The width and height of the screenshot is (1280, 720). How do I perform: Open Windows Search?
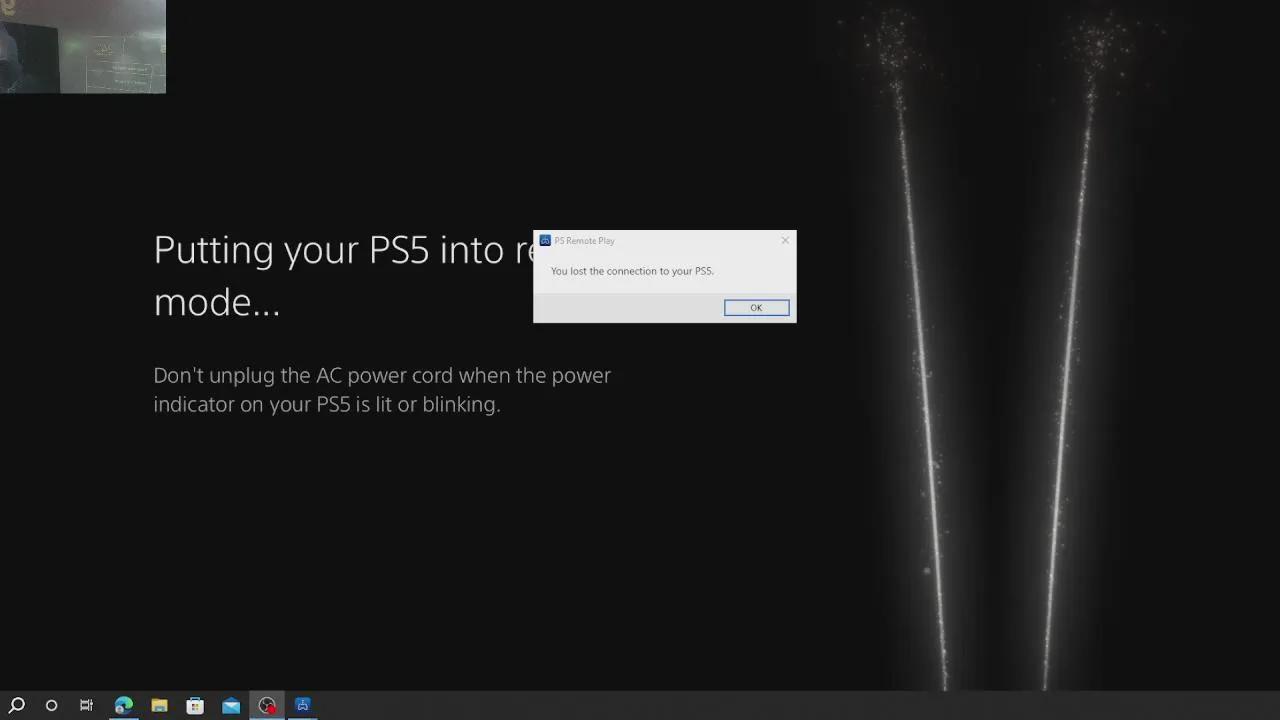coord(15,706)
